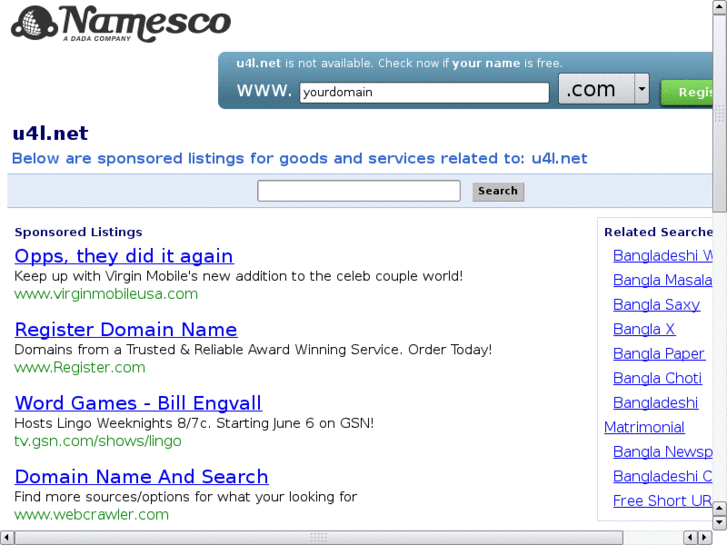
Task: Open the Bangla Masala related search
Action: tap(663, 280)
